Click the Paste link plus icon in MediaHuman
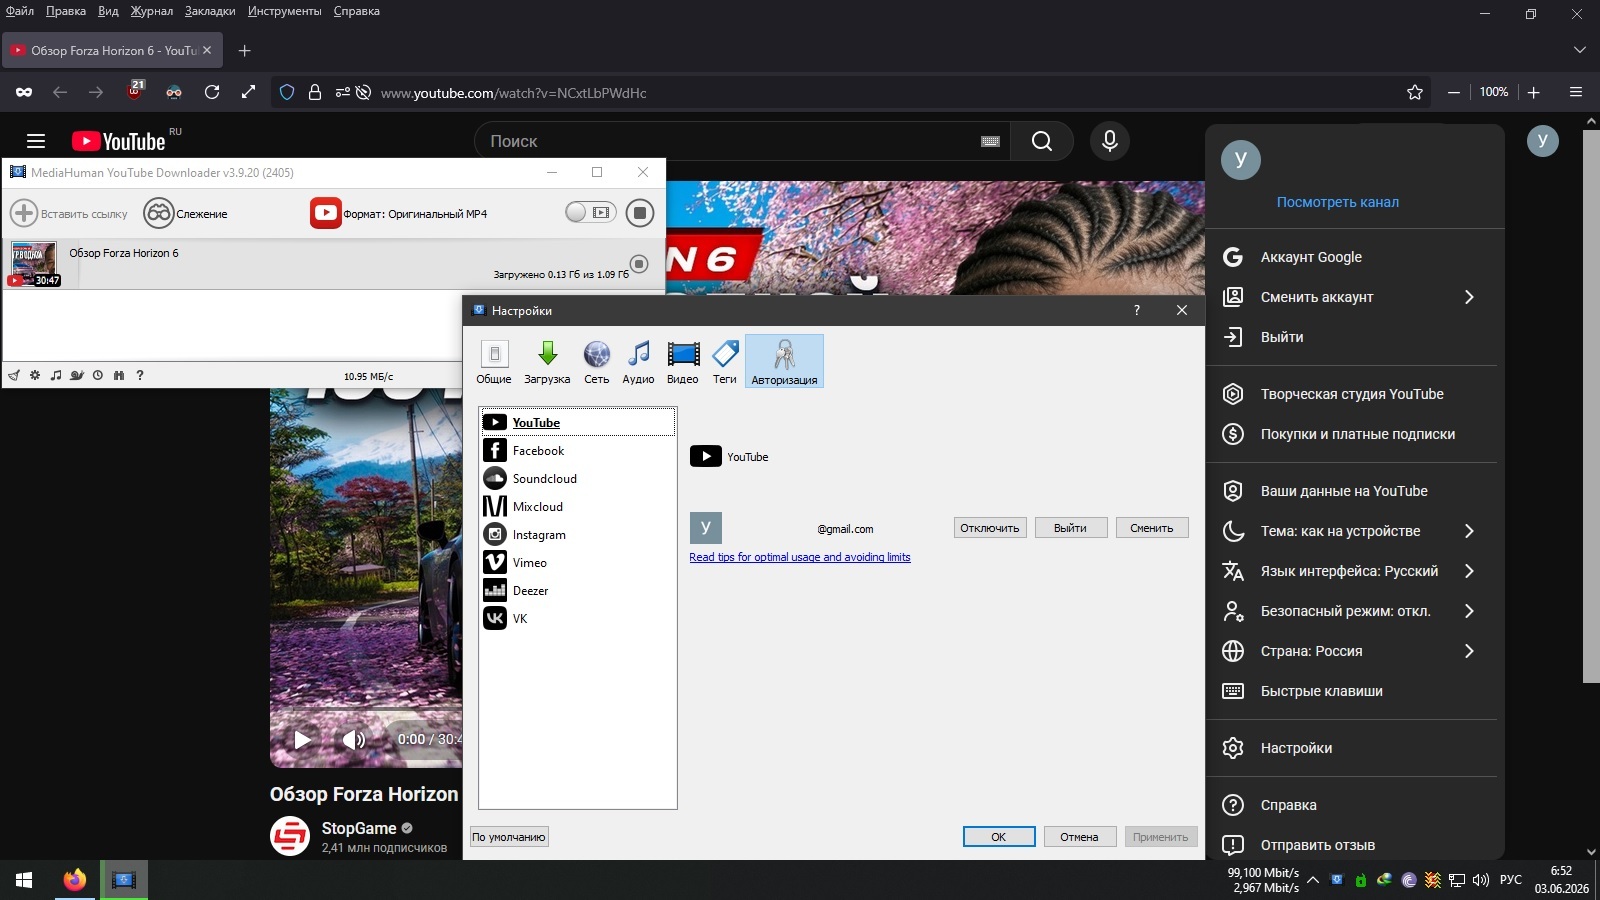The height and width of the screenshot is (900, 1600). [24, 213]
